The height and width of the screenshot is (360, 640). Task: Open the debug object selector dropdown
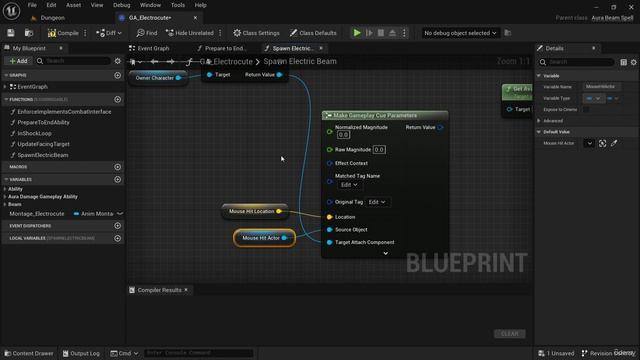pyautogui.click(x=460, y=33)
